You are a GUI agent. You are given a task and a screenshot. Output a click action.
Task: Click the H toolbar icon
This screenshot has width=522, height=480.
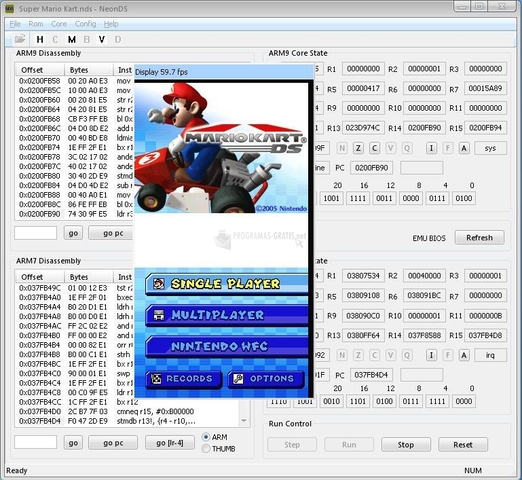(x=40, y=40)
